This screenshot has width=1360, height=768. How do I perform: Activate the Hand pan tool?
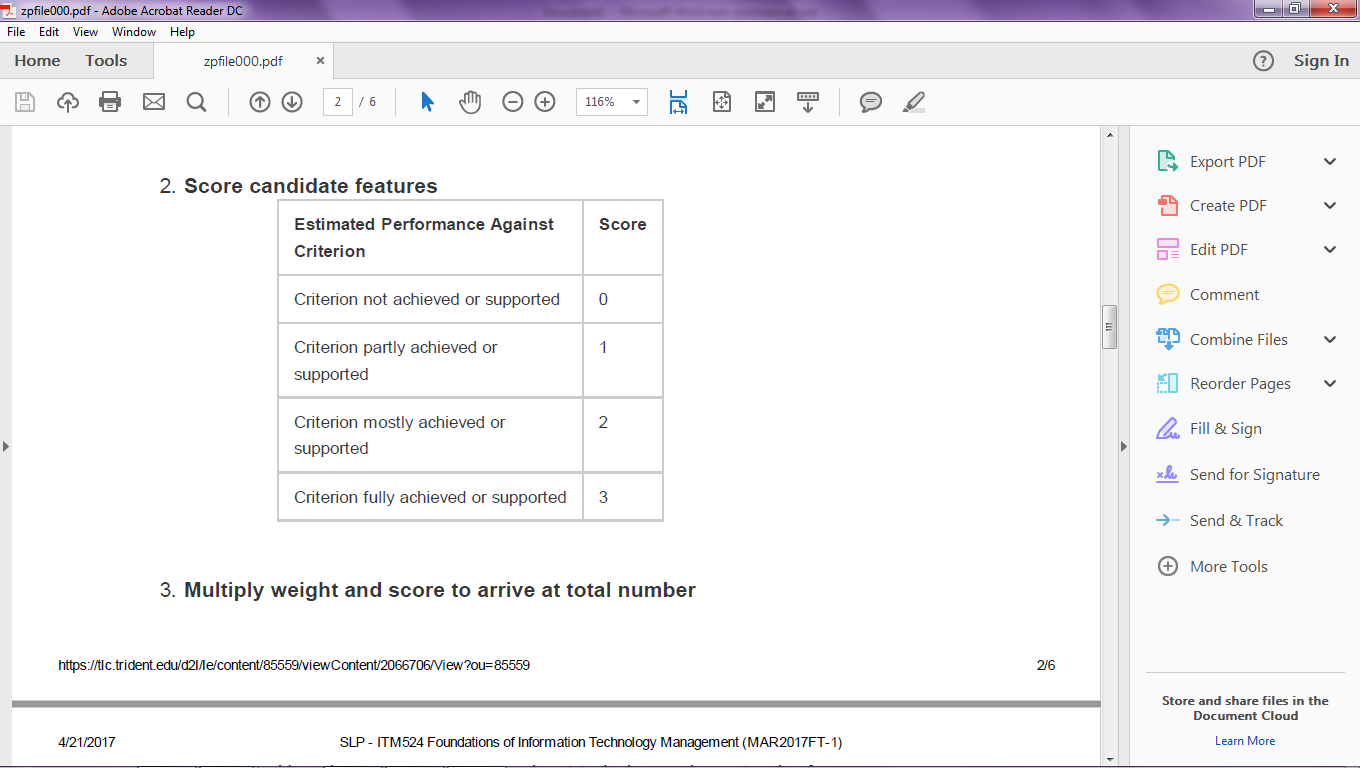click(x=470, y=102)
